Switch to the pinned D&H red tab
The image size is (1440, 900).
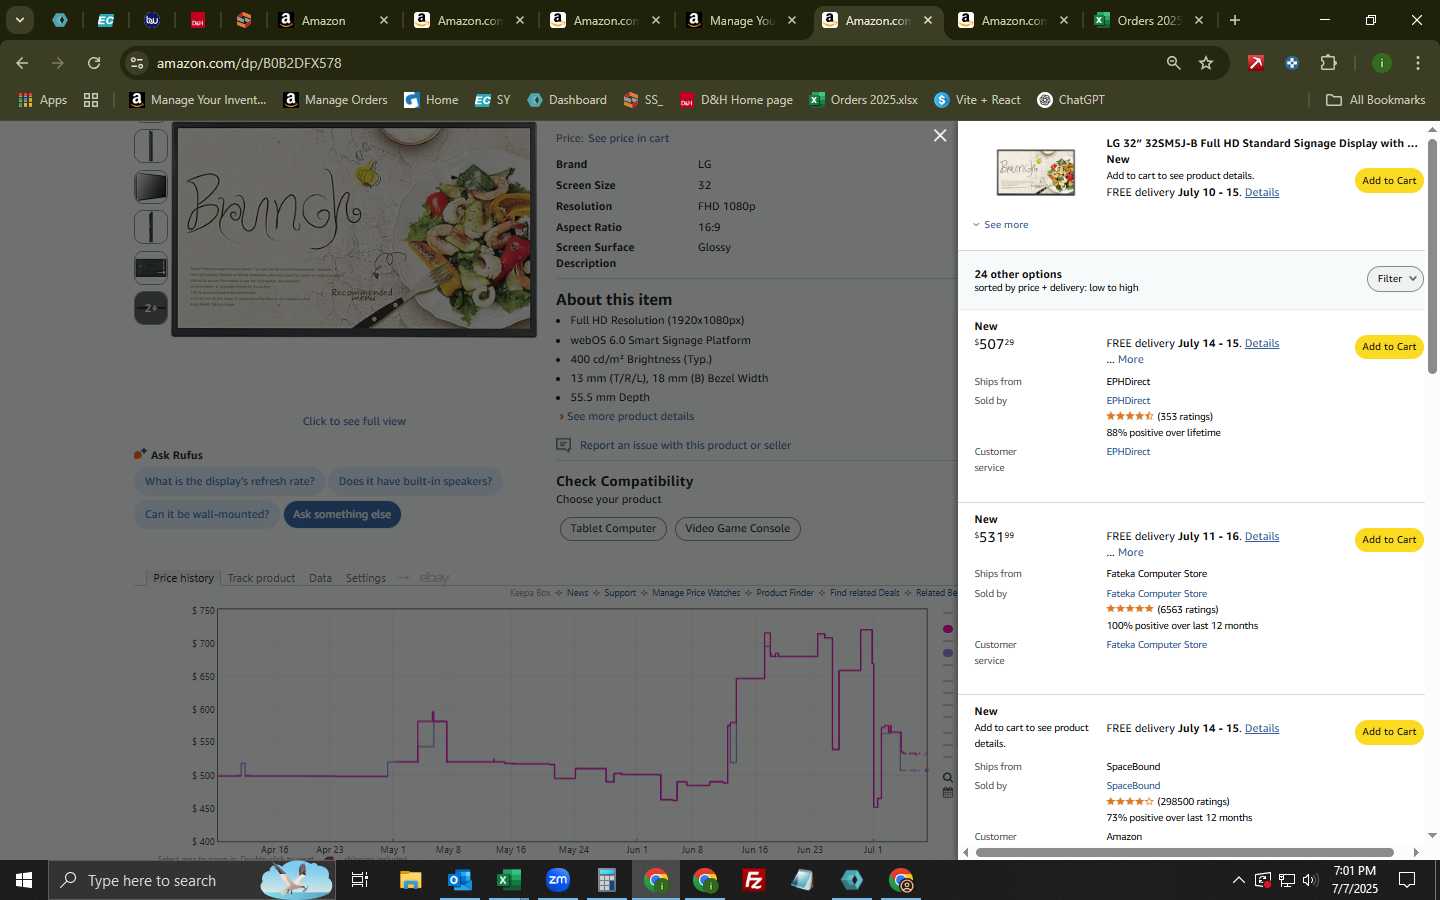point(197,20)
